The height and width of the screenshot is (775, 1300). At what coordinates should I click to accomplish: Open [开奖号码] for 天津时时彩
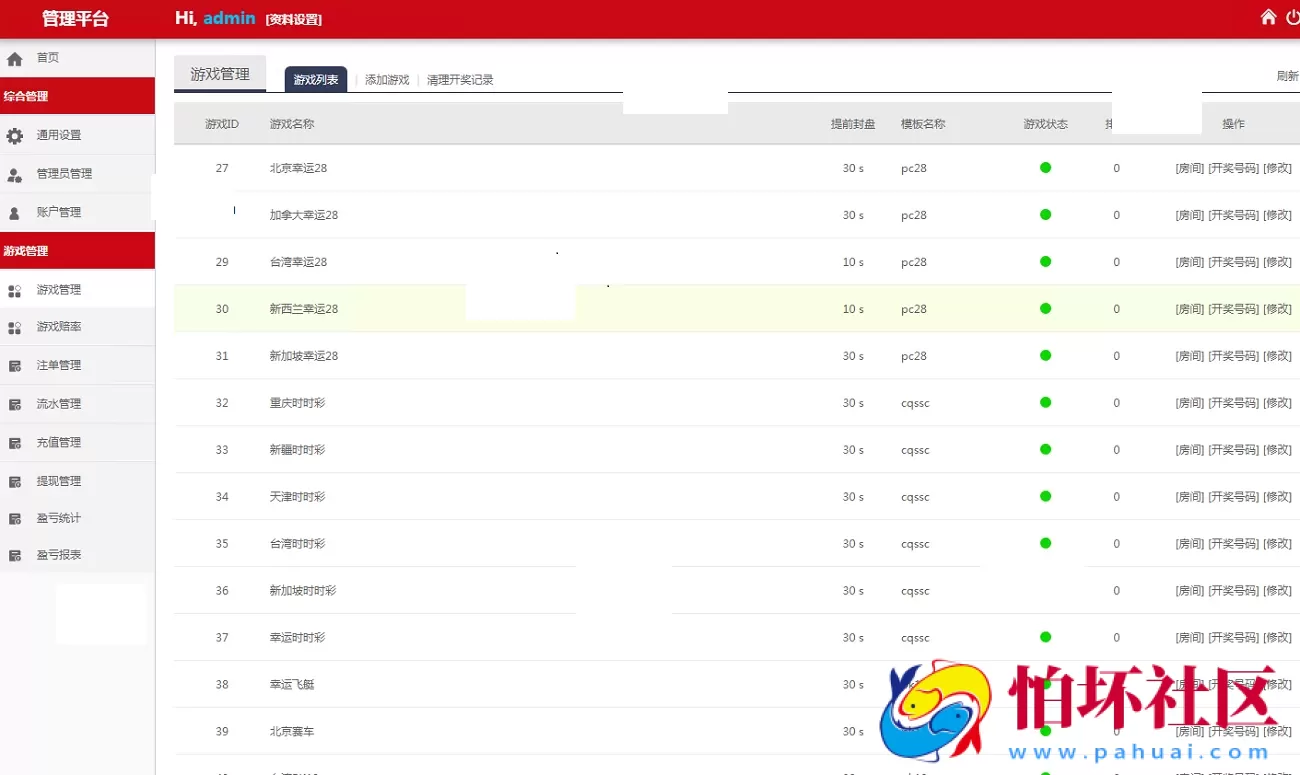point(1233,497)
